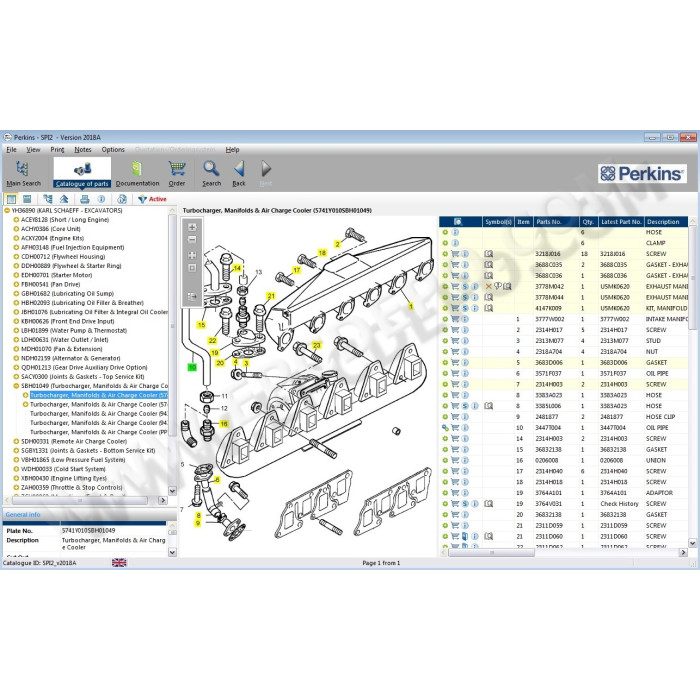Viewport: 700px width, 700px height.
Task: Click yellow callout 23 in the diagram
Action: tap(317, 345)
